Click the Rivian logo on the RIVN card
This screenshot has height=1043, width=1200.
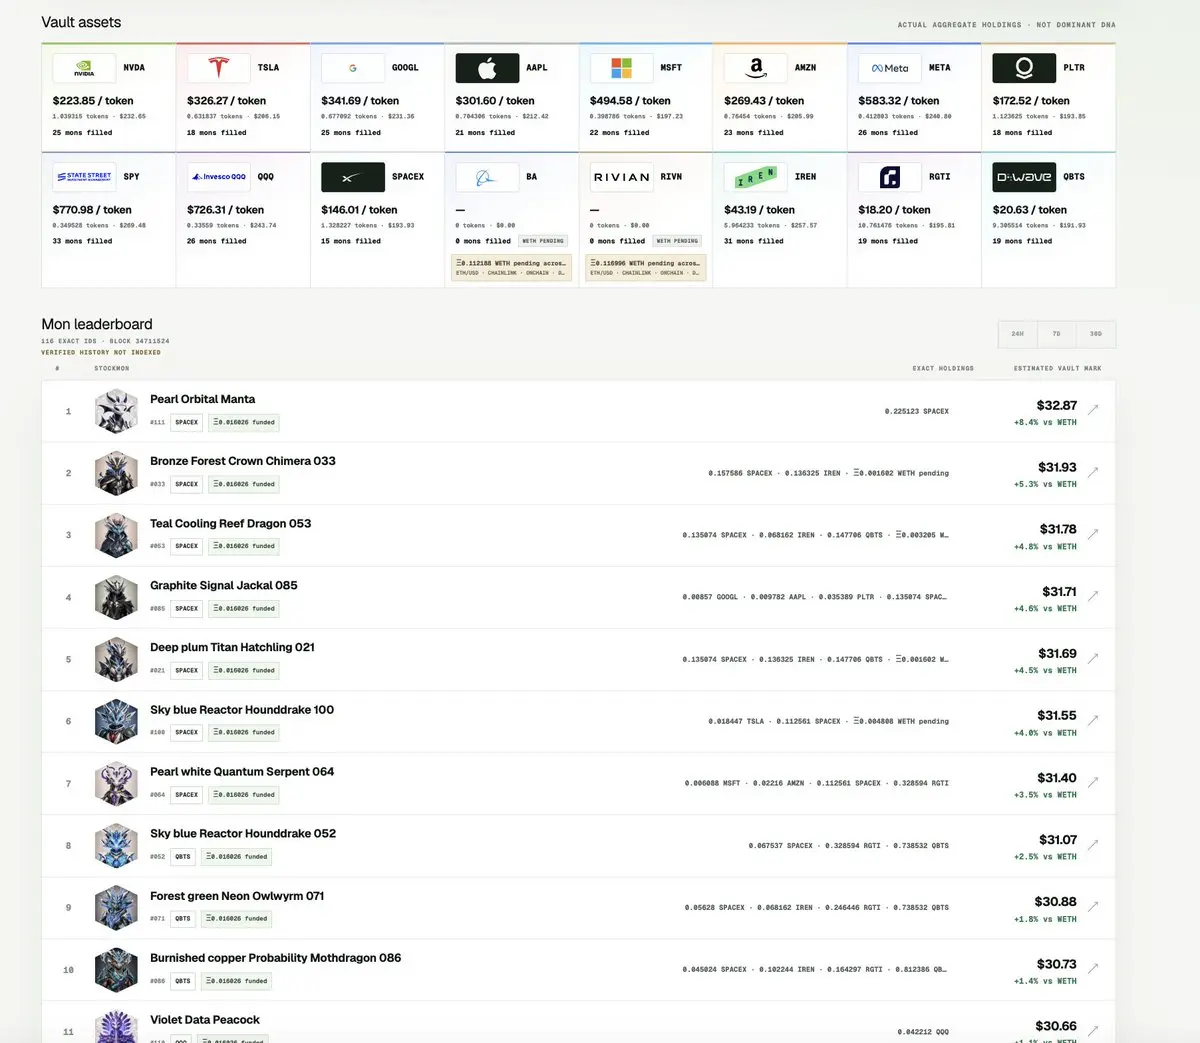point(621,177)
